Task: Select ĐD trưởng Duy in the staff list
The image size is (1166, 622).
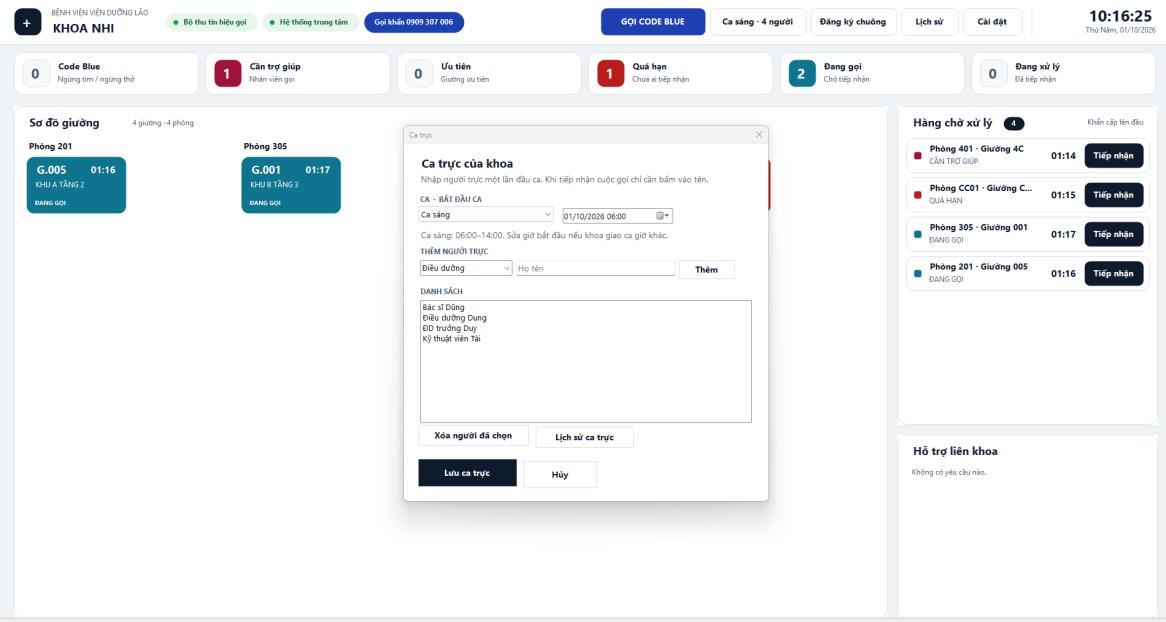Action: tap(450, 328)
